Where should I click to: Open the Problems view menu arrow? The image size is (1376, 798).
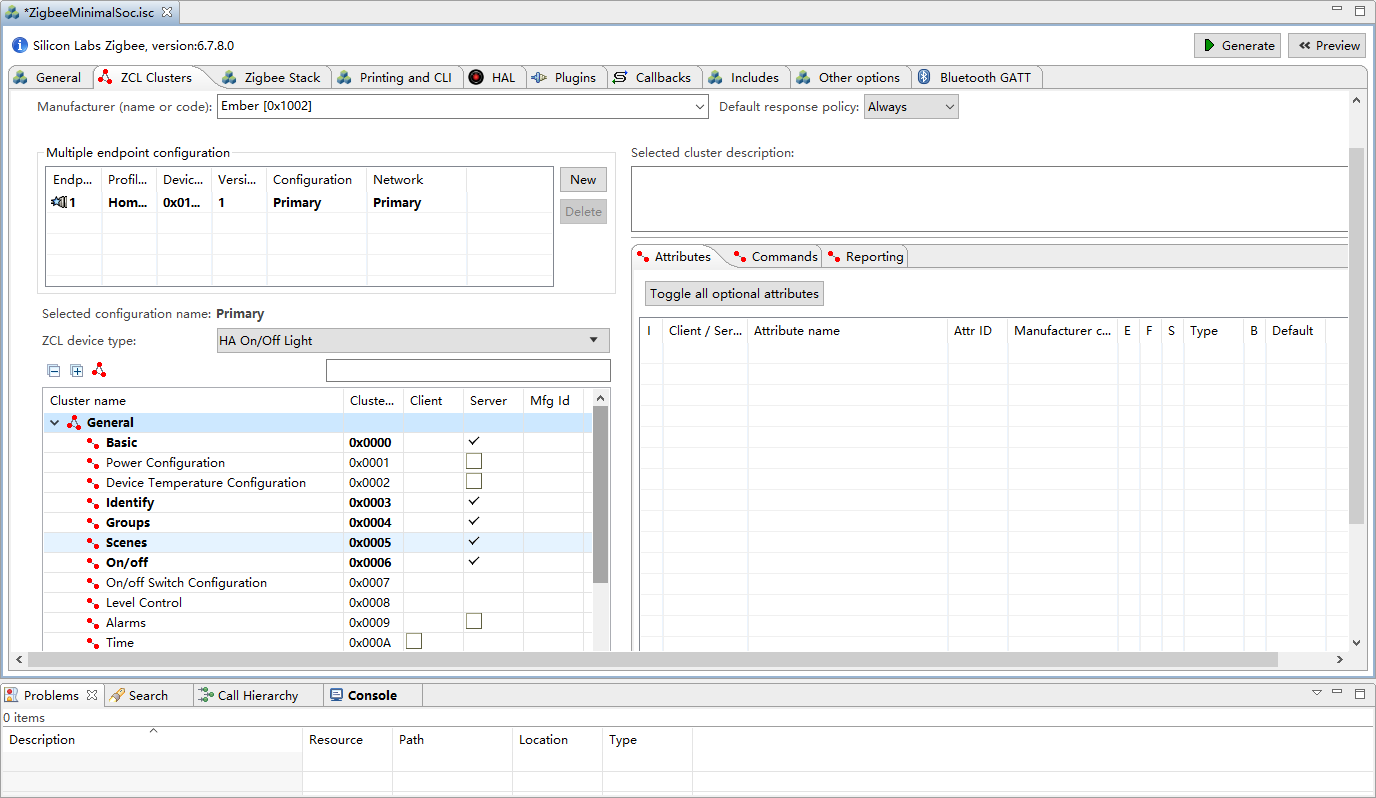[x=1317, y=692]
